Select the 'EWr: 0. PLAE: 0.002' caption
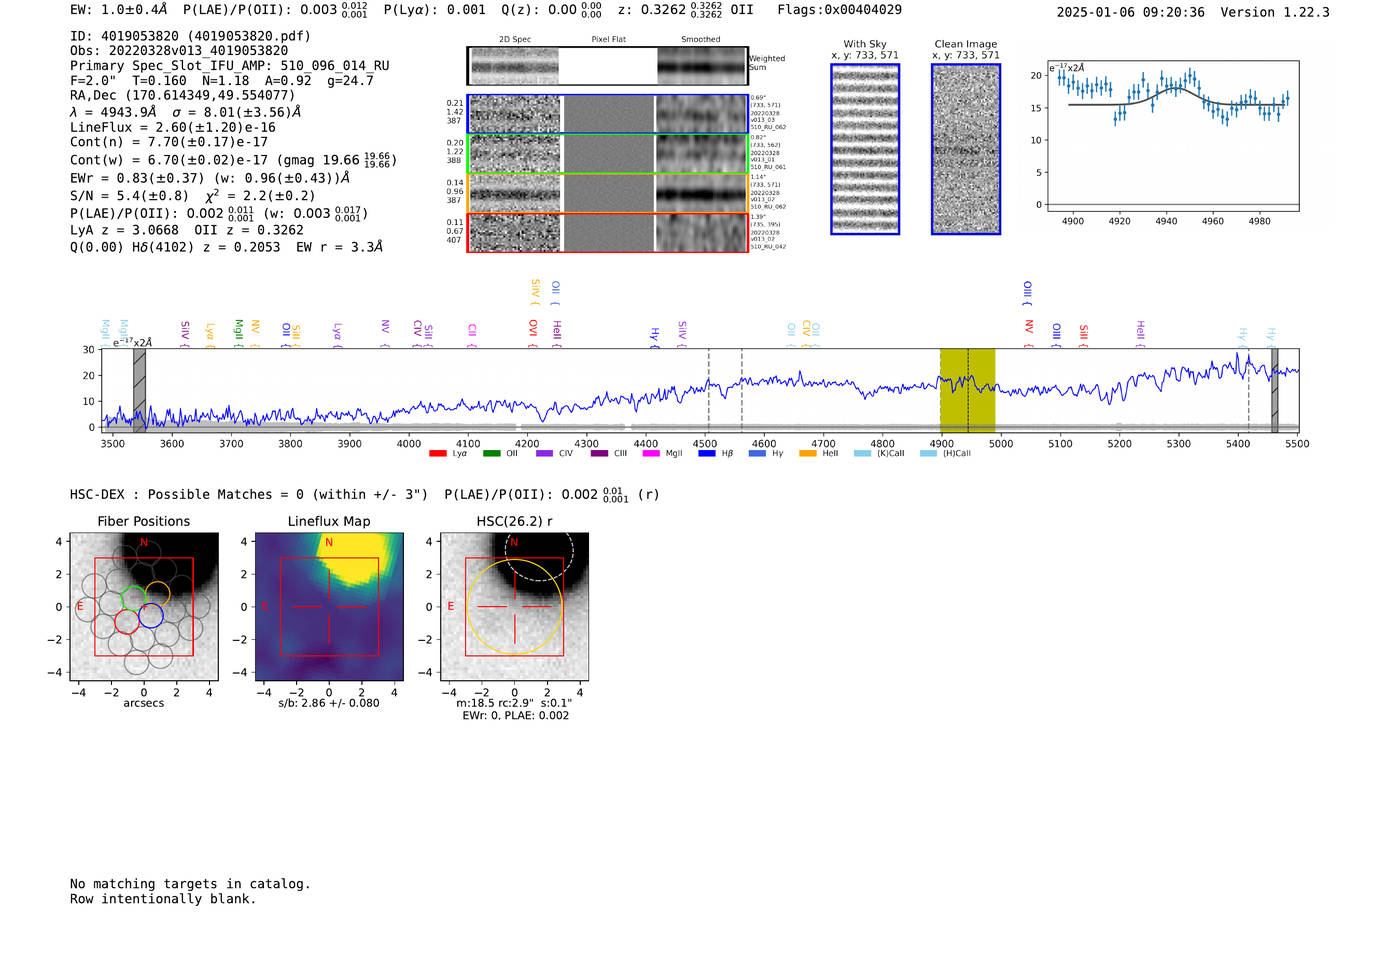1400x953 pixels. point(515,716)
